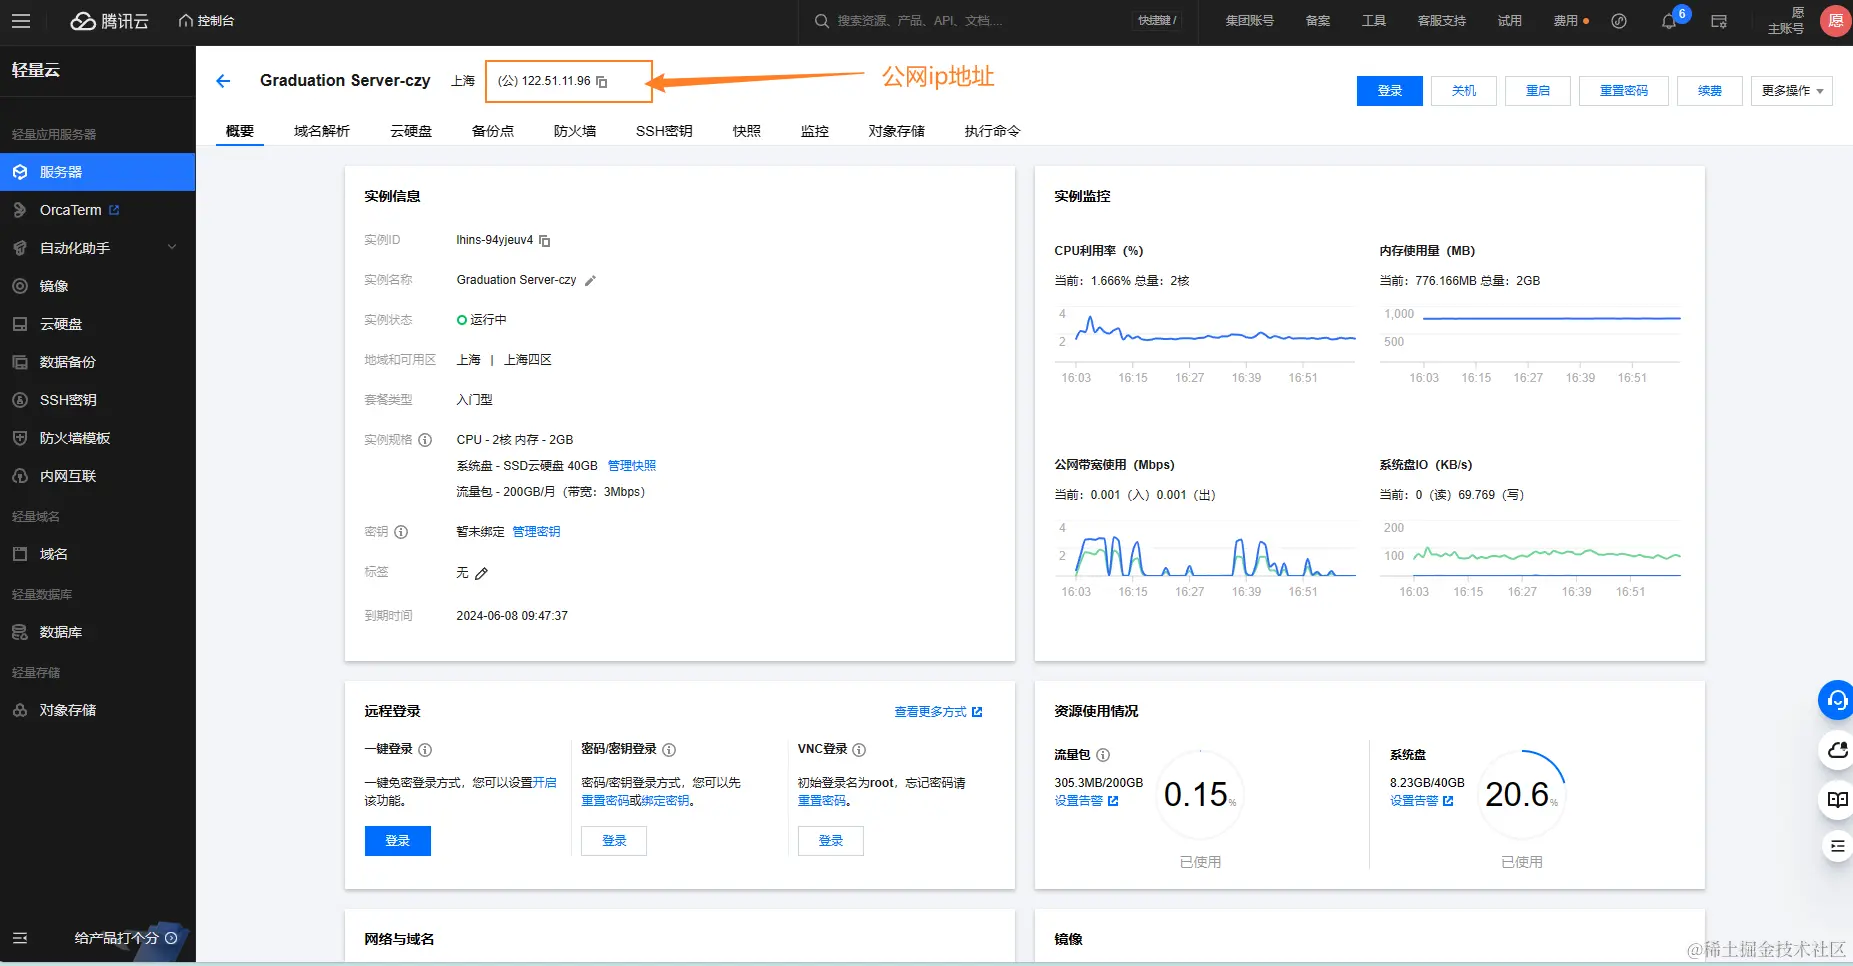1853x966 pixels.
Task: Open 云硬盘 in the sidebar
Action: click(x=98, y=324)
